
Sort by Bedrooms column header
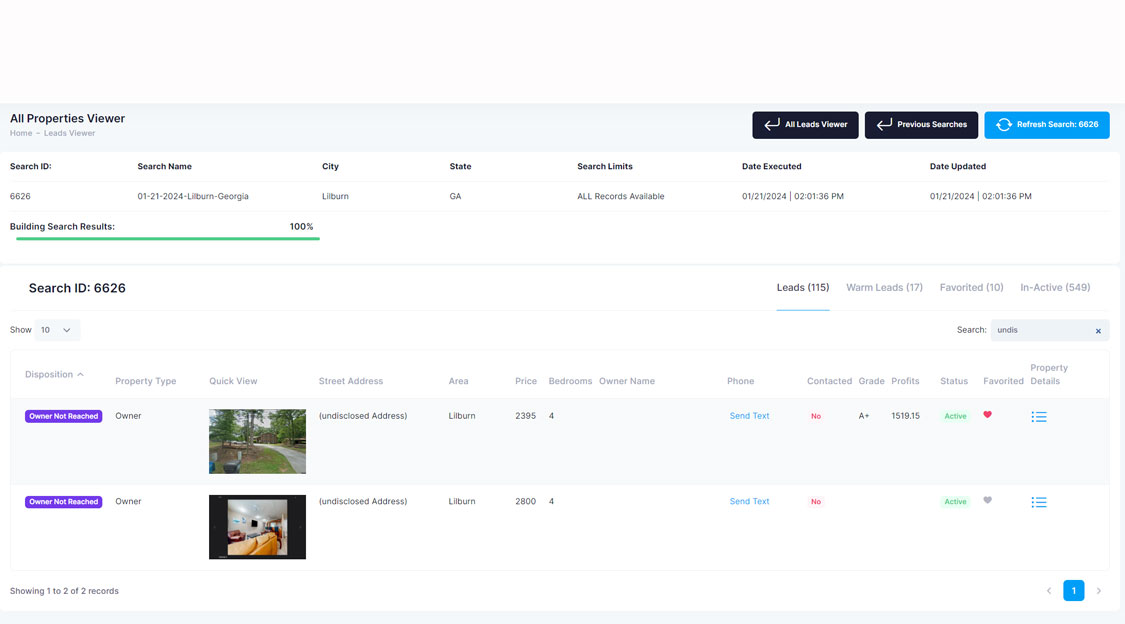[570, 381]
